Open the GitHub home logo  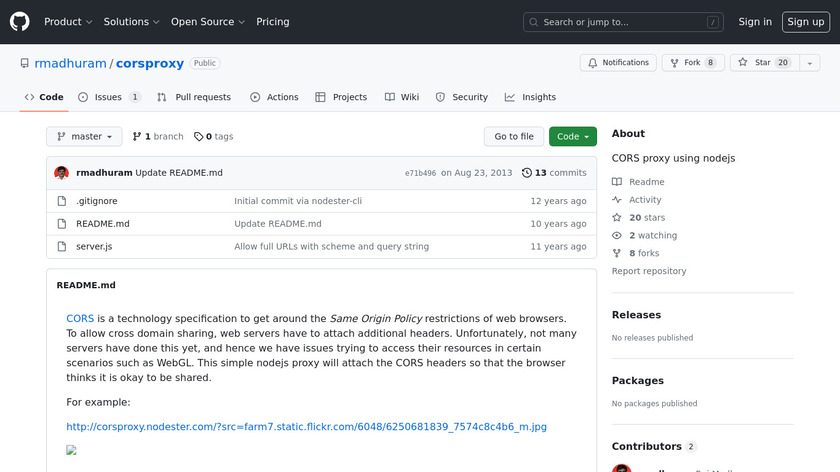[x=20, y=22]
